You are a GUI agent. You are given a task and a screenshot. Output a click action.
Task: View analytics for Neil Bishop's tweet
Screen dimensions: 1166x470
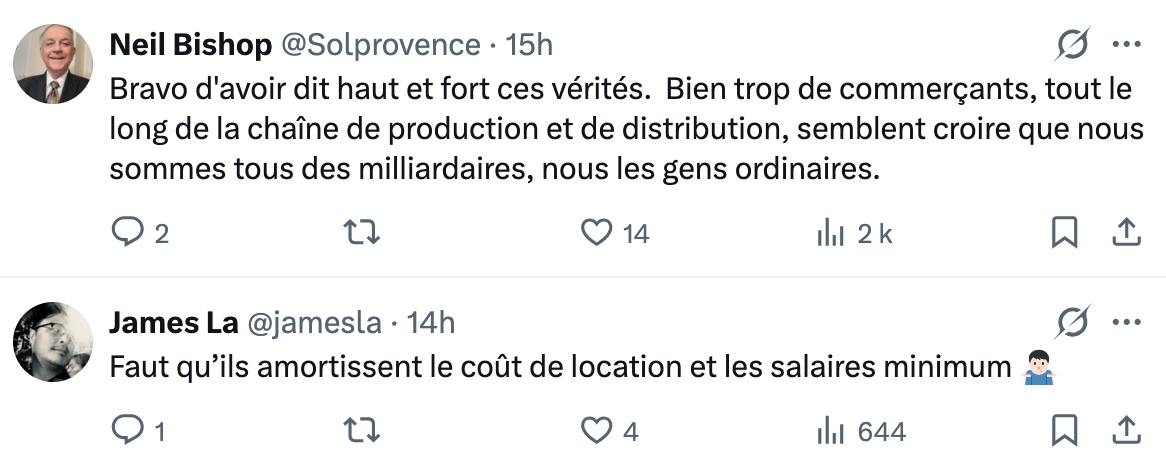(x=832, y=233)
